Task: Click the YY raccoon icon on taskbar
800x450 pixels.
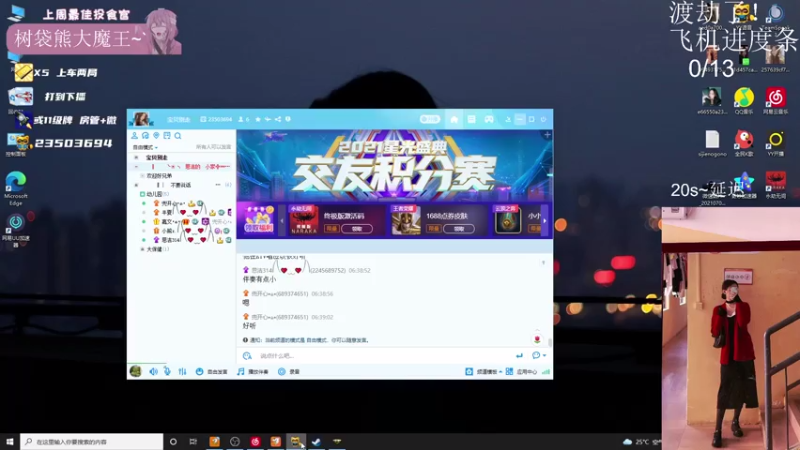Action: pyautogui.click(x=295, y=441)
